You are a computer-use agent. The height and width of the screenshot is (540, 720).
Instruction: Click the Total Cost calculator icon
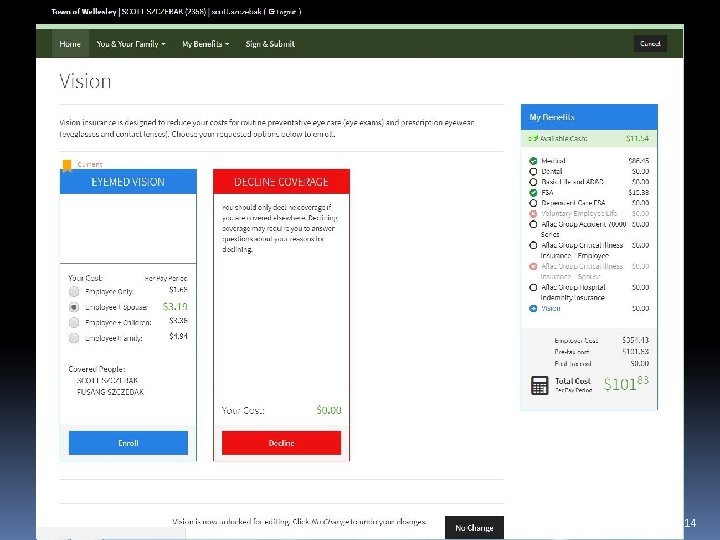(540, 385)
